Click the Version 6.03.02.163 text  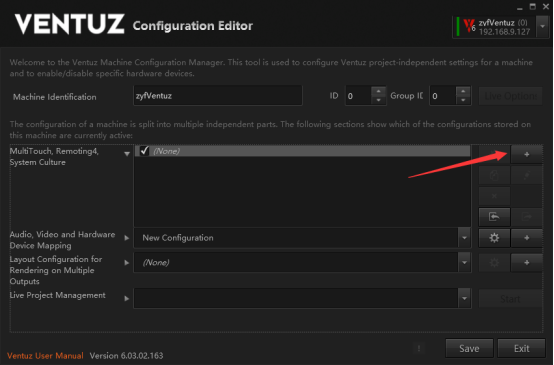pos(126,355)
